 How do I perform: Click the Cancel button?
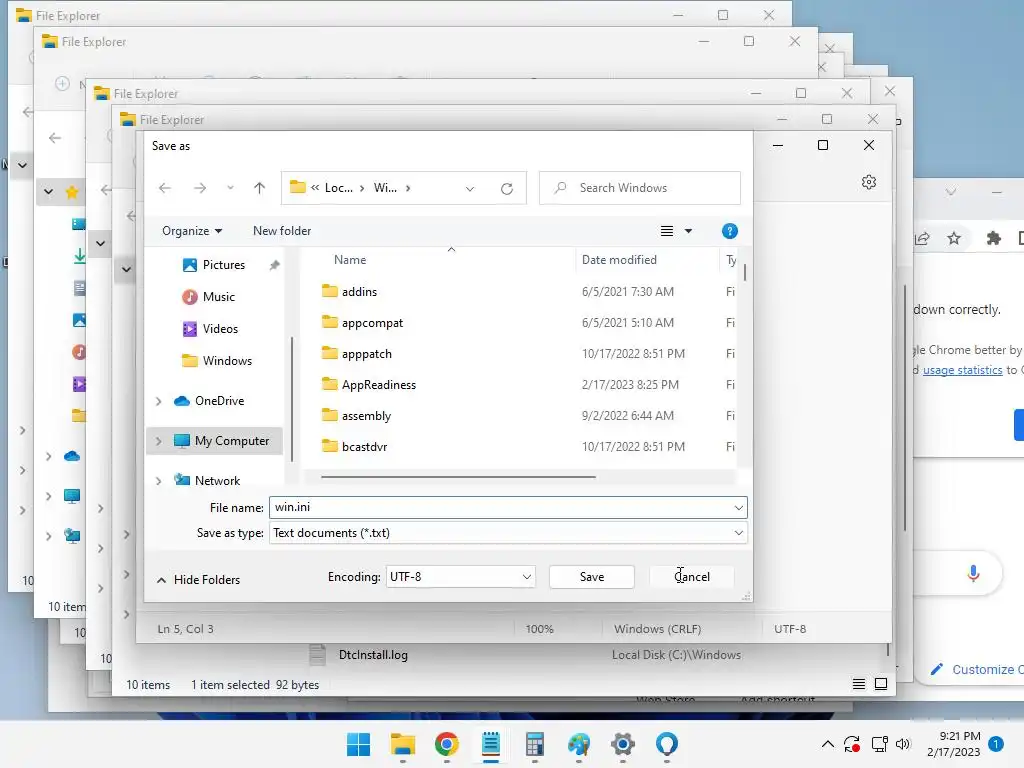(692, 577)
